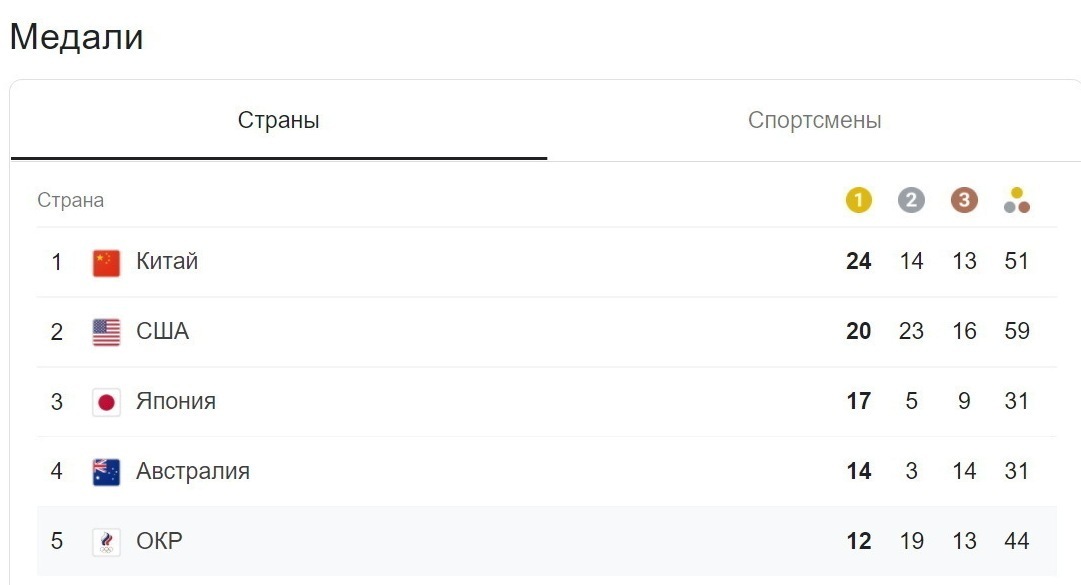Click the Japan flag icon
This screenshot has width=1081, height=585.
(x=106, y=402)
